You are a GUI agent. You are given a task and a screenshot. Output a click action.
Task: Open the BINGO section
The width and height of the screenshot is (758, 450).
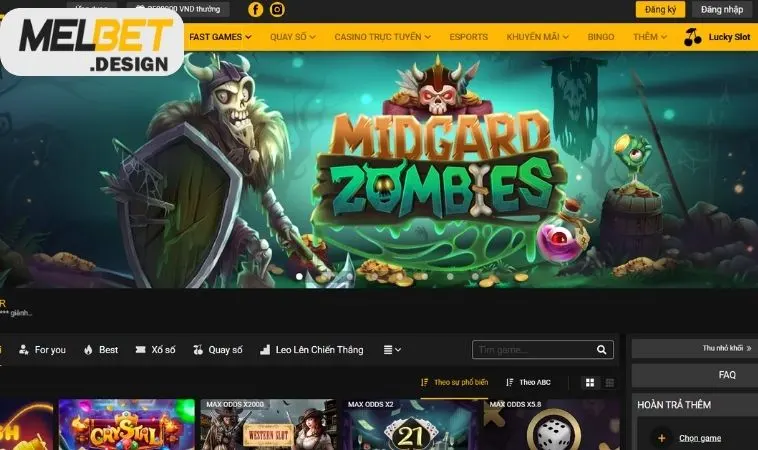[x=600, y=37]
